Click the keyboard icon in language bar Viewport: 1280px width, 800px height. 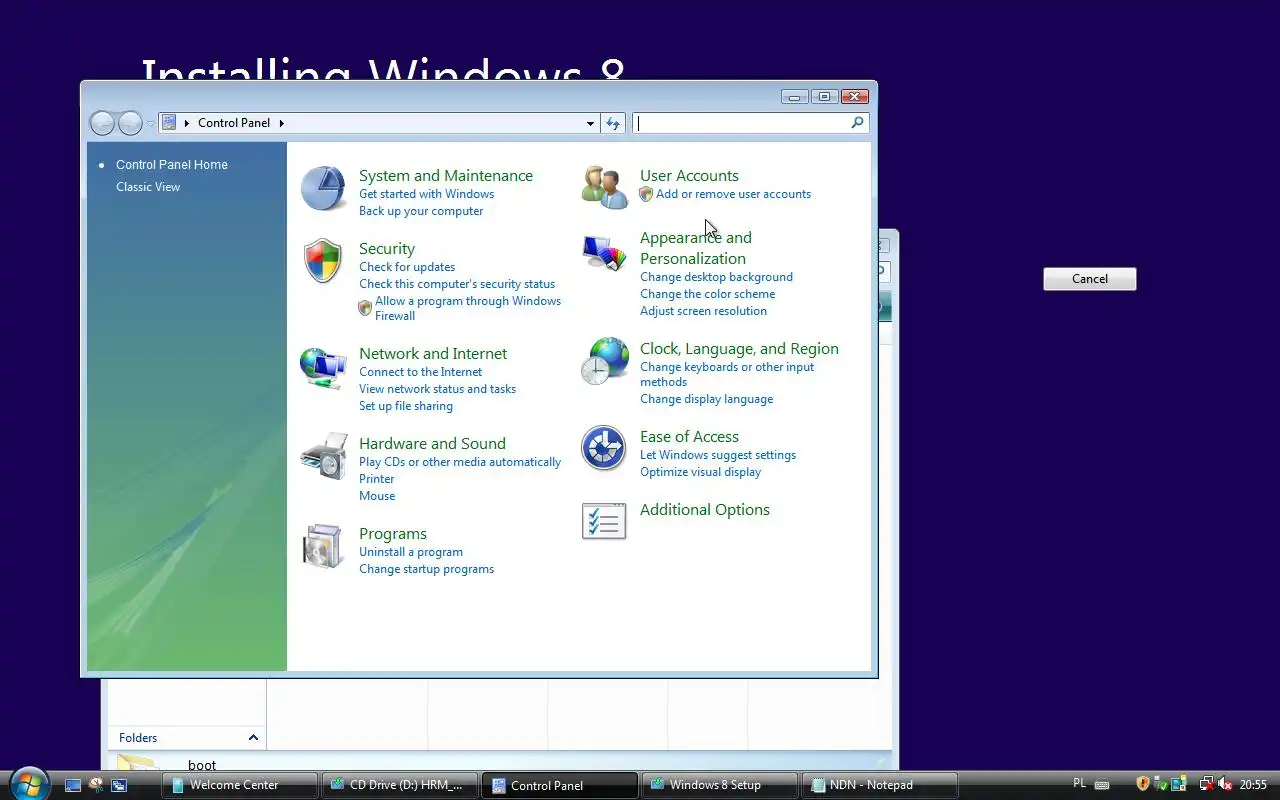pos(1102,785)
